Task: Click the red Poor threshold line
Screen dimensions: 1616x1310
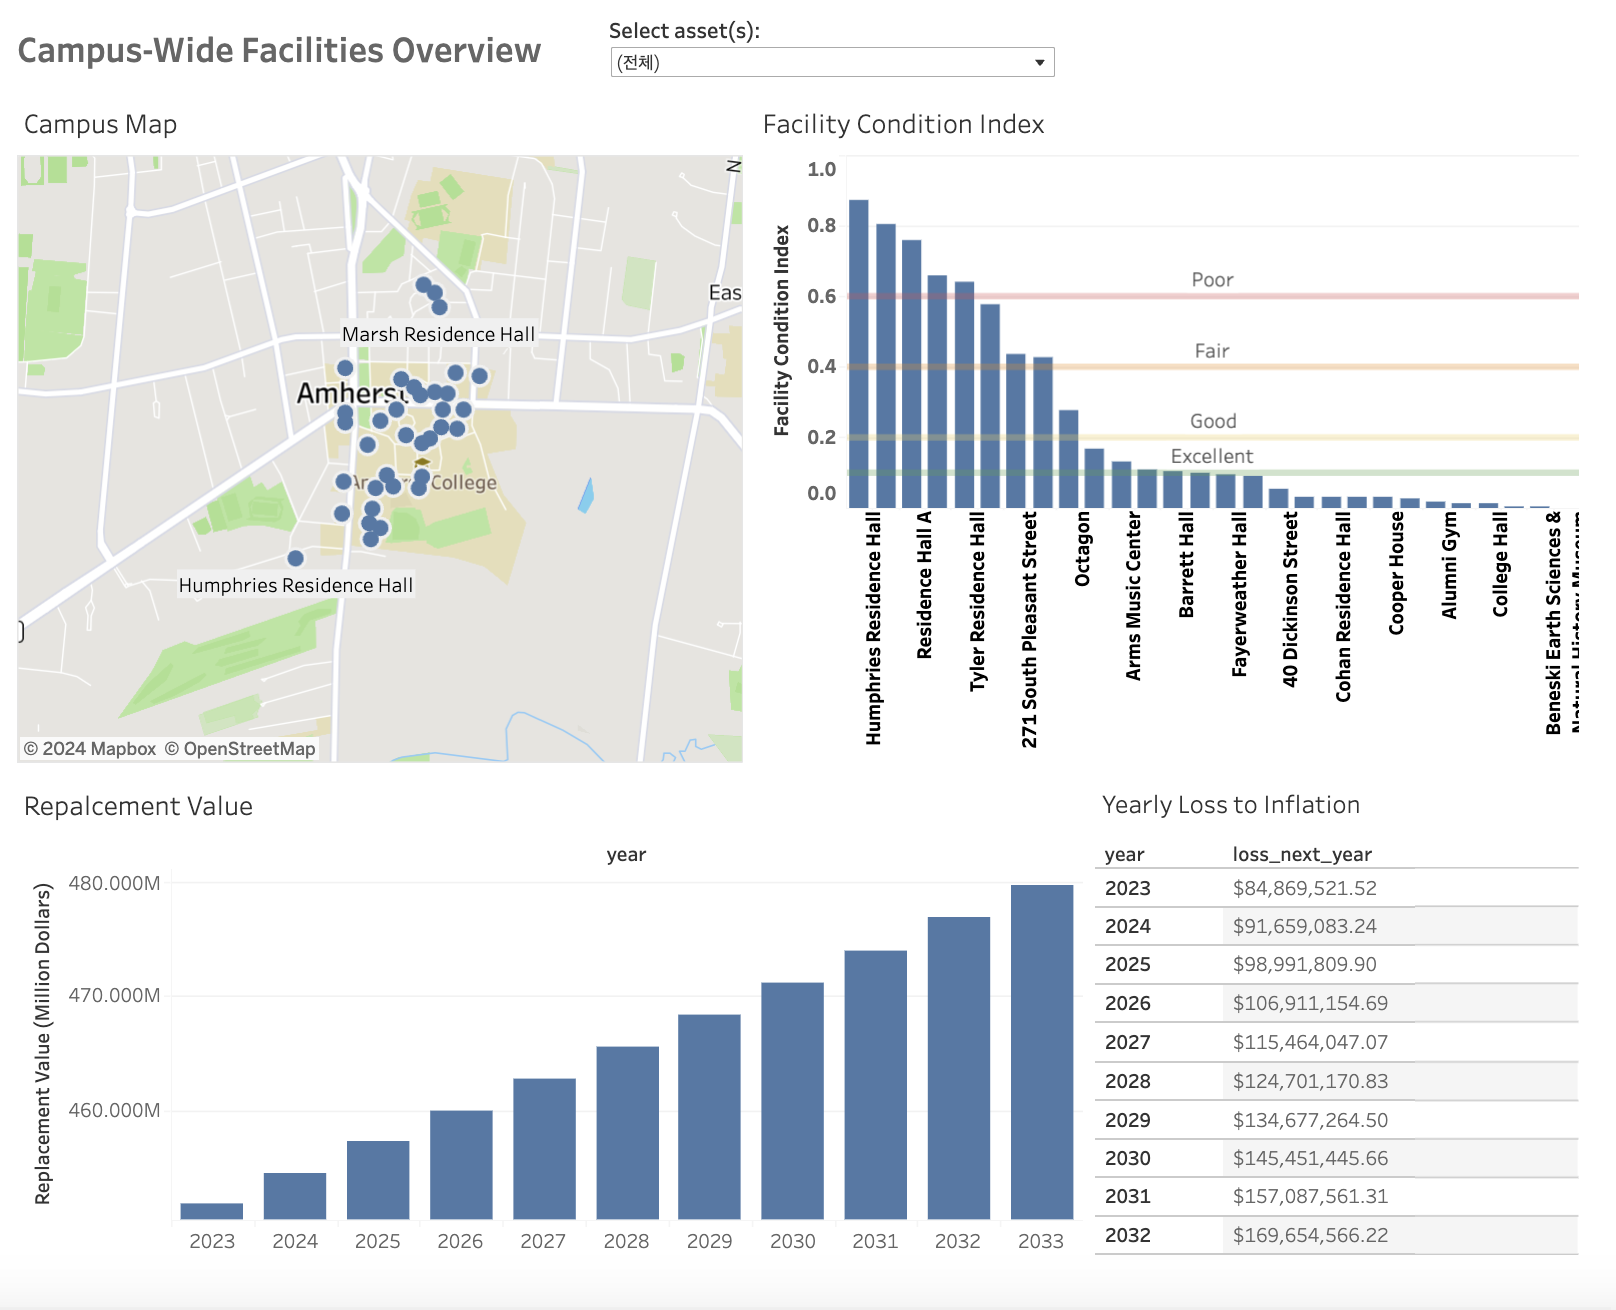Action: pos(1300,296)
